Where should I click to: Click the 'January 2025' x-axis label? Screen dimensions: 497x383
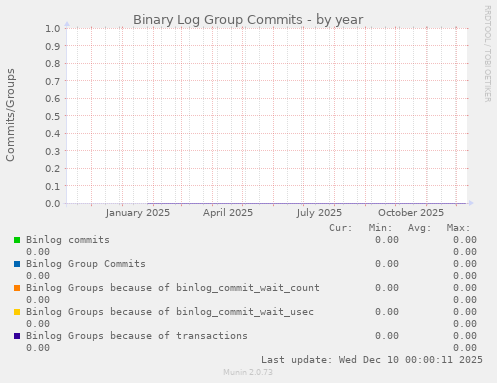click(138, 213)
